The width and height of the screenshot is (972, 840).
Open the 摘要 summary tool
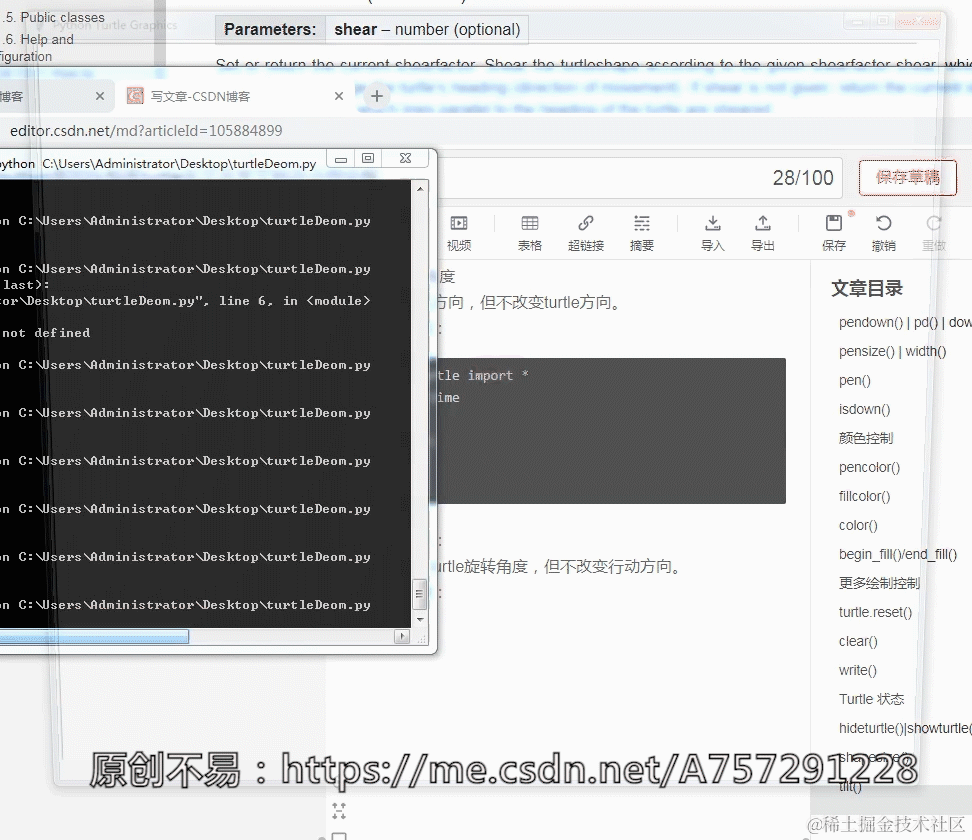point(642,232)
